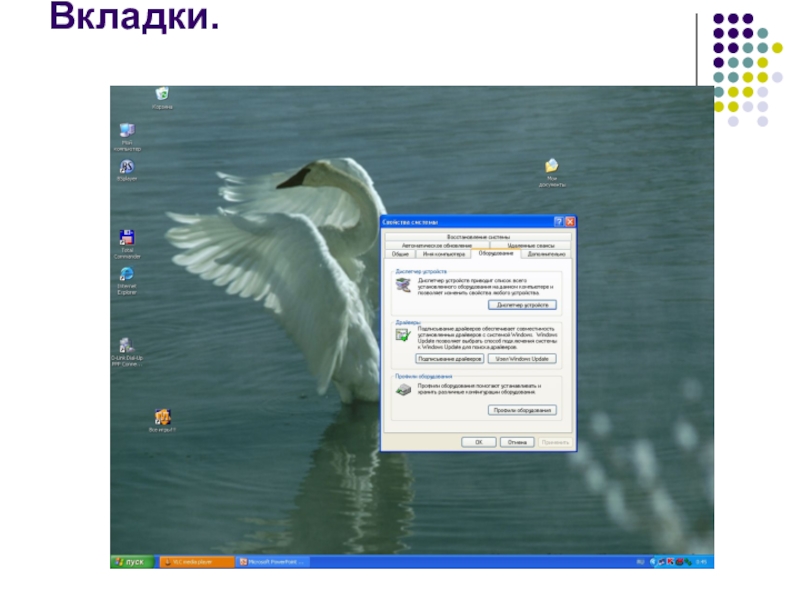
Task: Click the RU language indicator in tray
Action: click(x=640, y=562)
